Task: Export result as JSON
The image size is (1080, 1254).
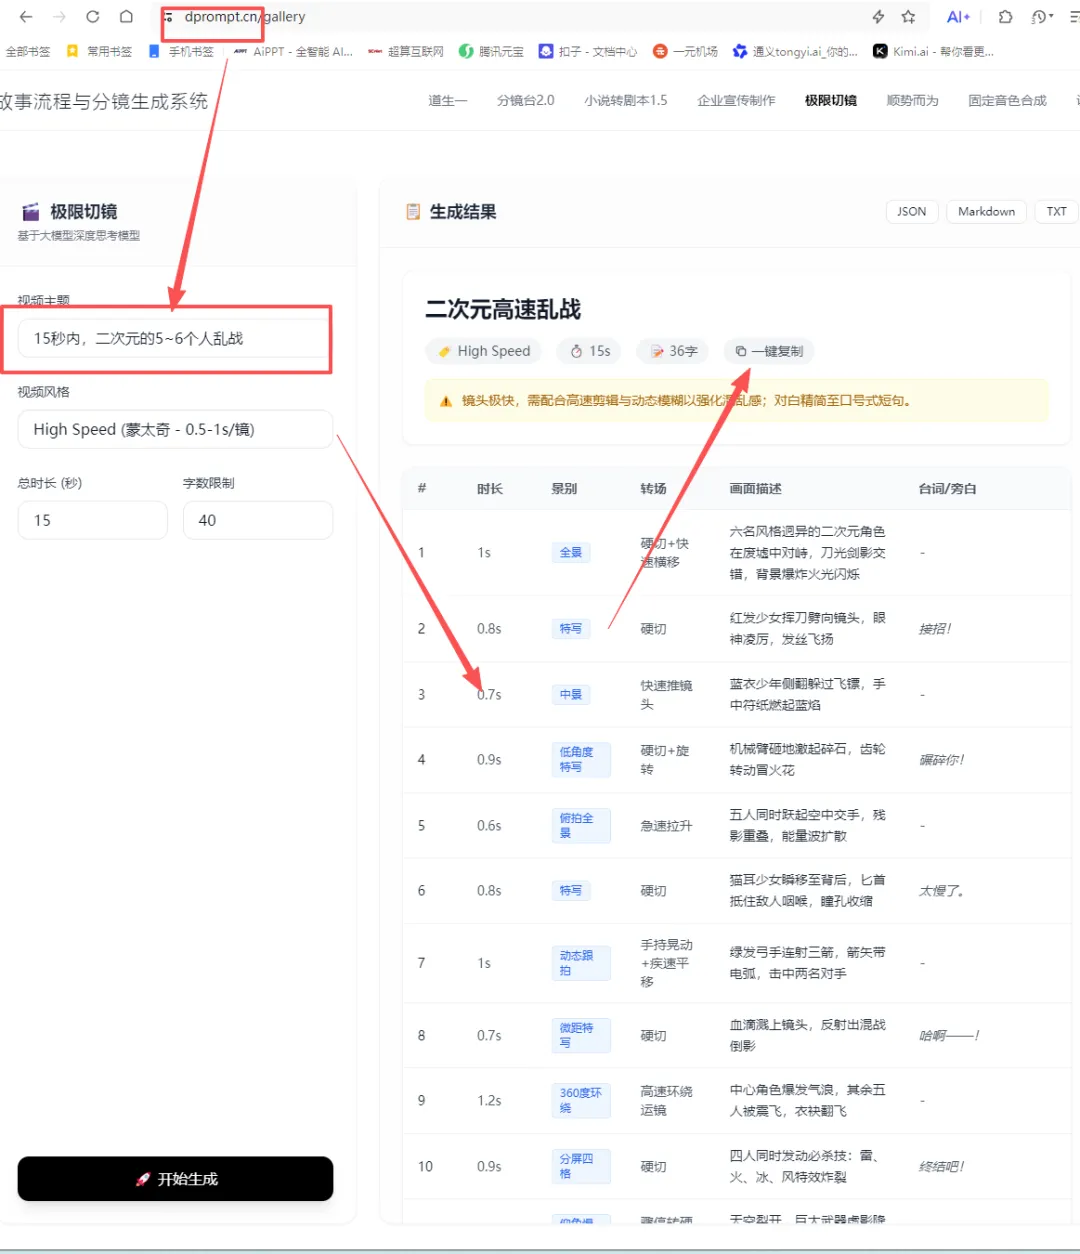Action: click(911, 212)
